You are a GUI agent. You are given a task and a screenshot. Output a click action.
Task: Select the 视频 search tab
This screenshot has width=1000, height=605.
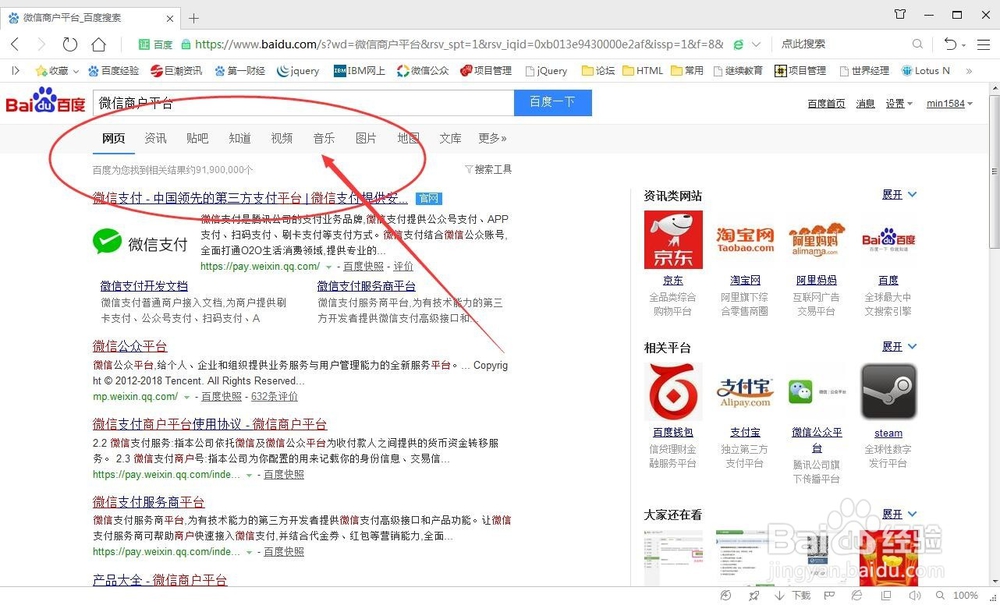pyautogui.click(x=281, y=138)
